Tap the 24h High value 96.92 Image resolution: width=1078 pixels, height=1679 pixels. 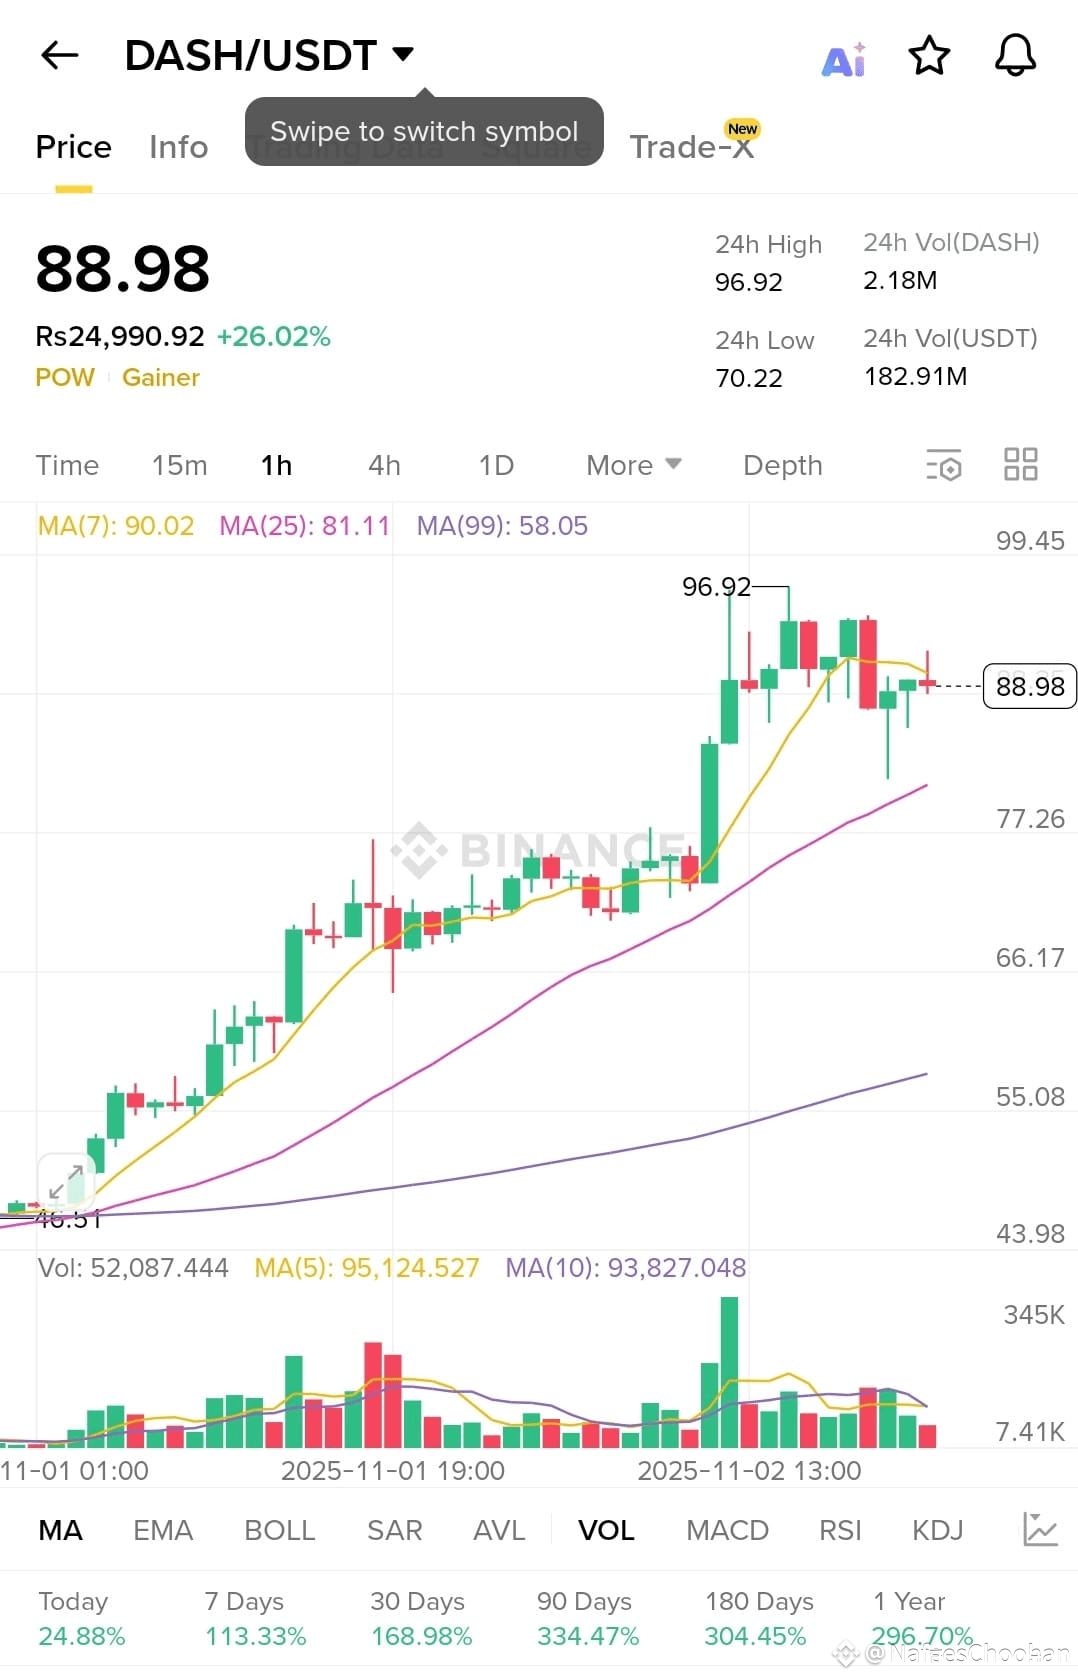pos(749,282)
